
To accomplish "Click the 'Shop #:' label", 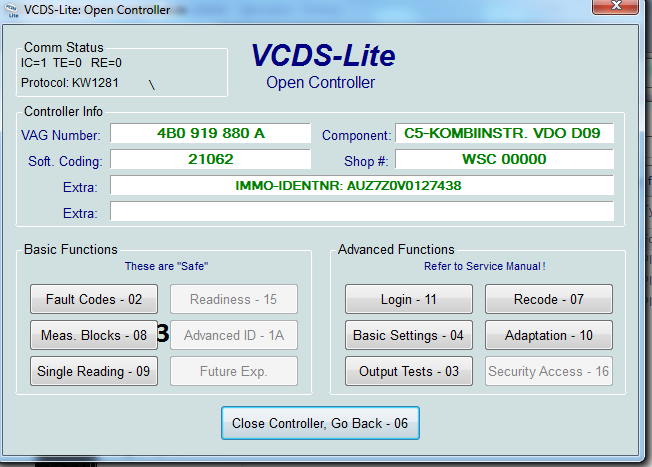I will click(366, 161).
